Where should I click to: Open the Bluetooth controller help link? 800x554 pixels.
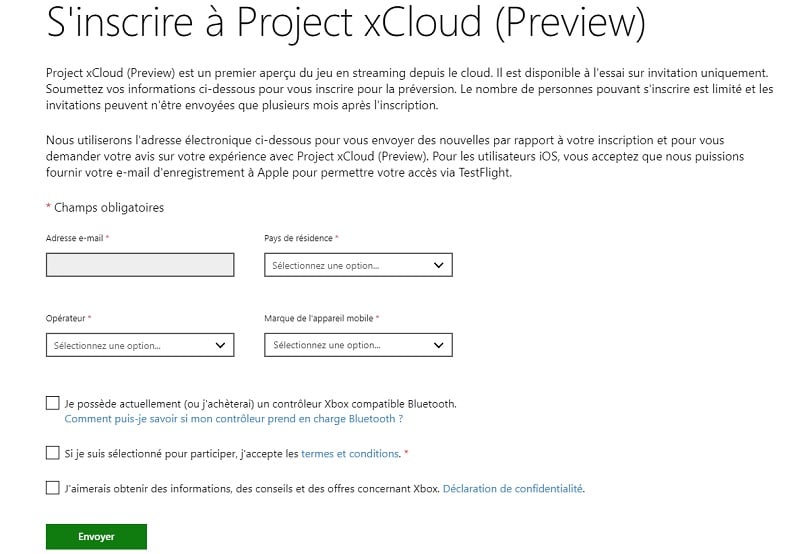(x=233, y=419)
